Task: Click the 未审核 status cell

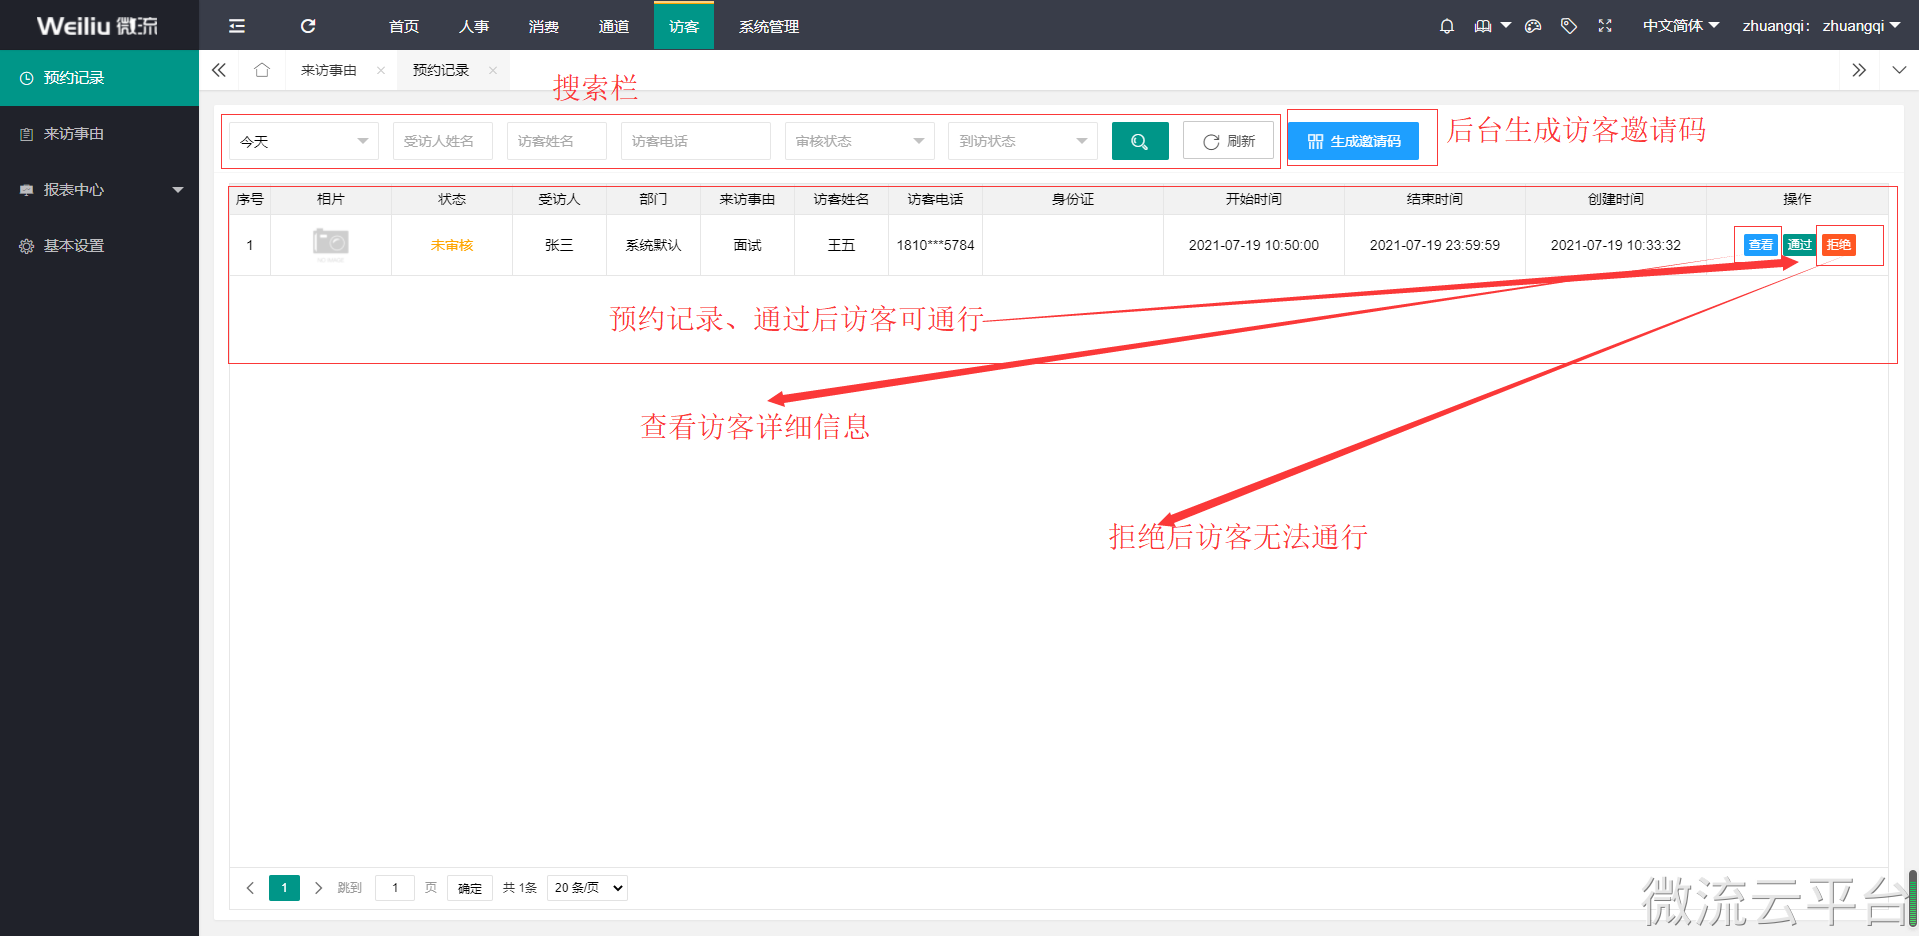Action: (452, 245)
